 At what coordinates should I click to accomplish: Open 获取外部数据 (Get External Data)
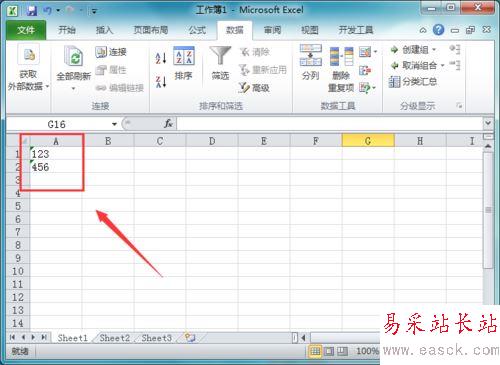coord(28,68)
